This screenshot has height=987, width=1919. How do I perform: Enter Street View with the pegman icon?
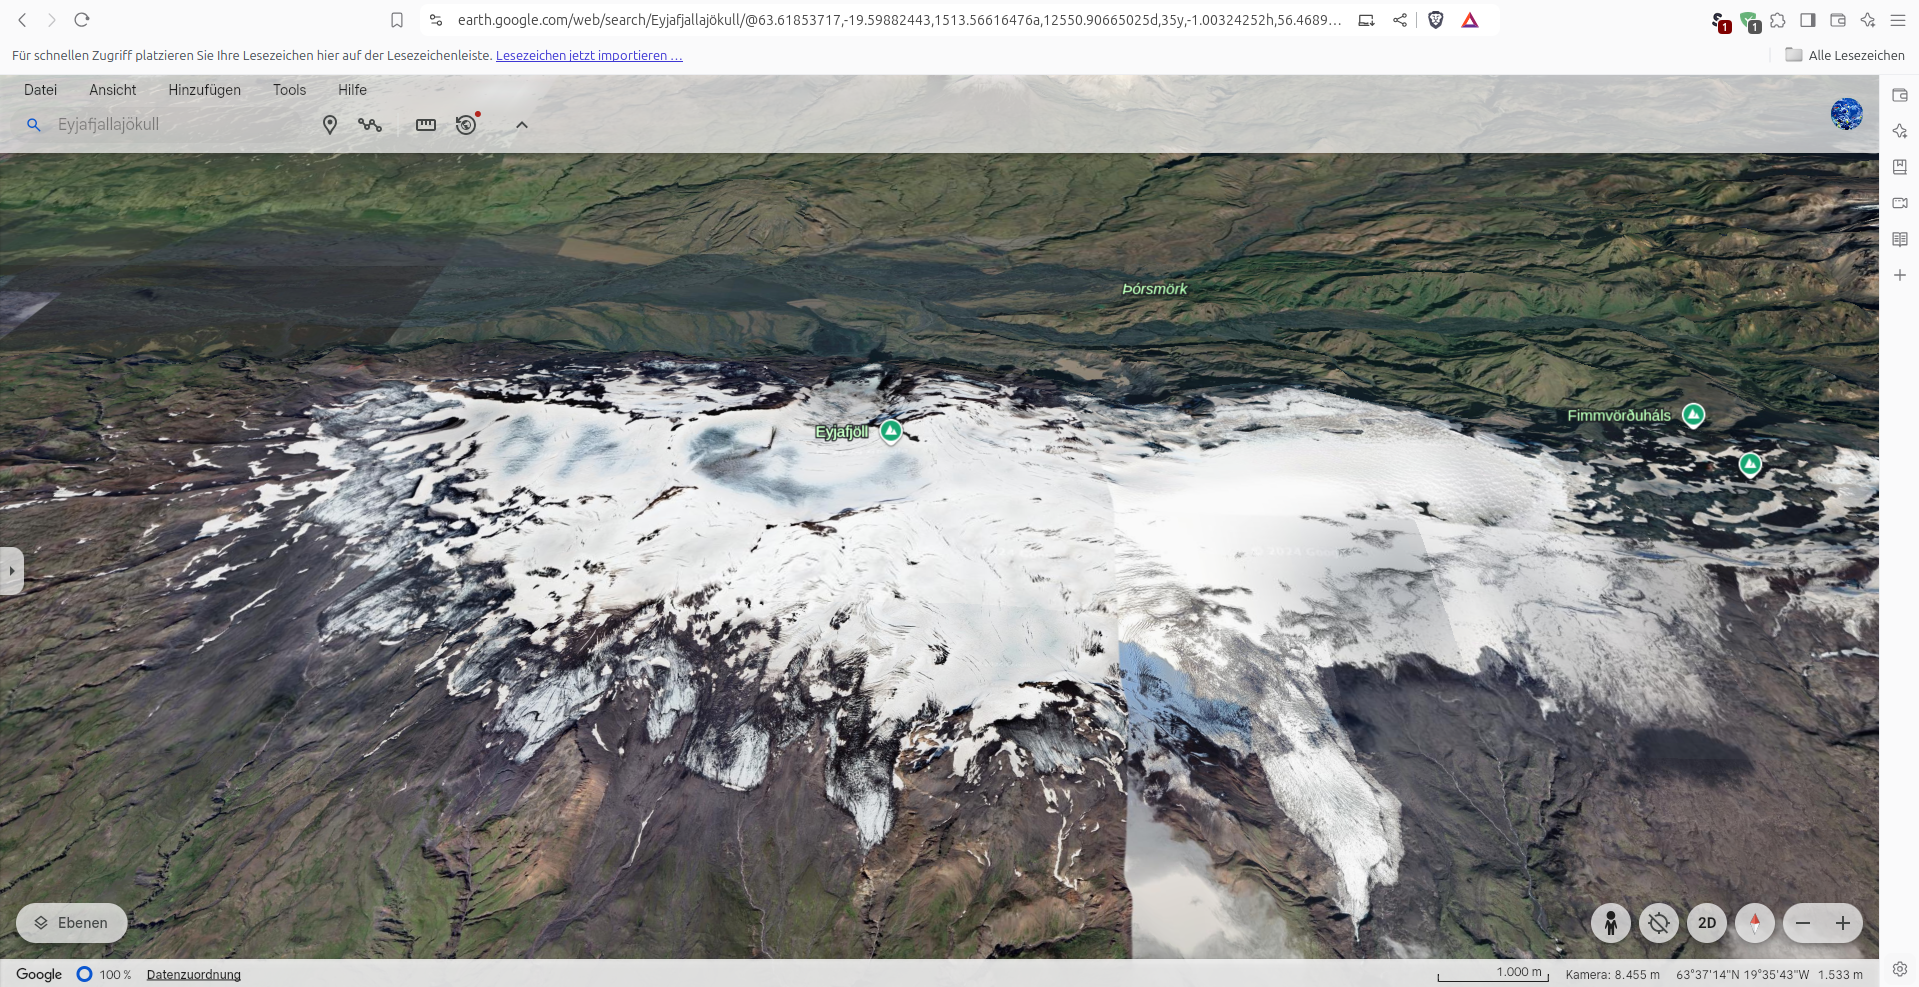click(x=1611, y=923)
